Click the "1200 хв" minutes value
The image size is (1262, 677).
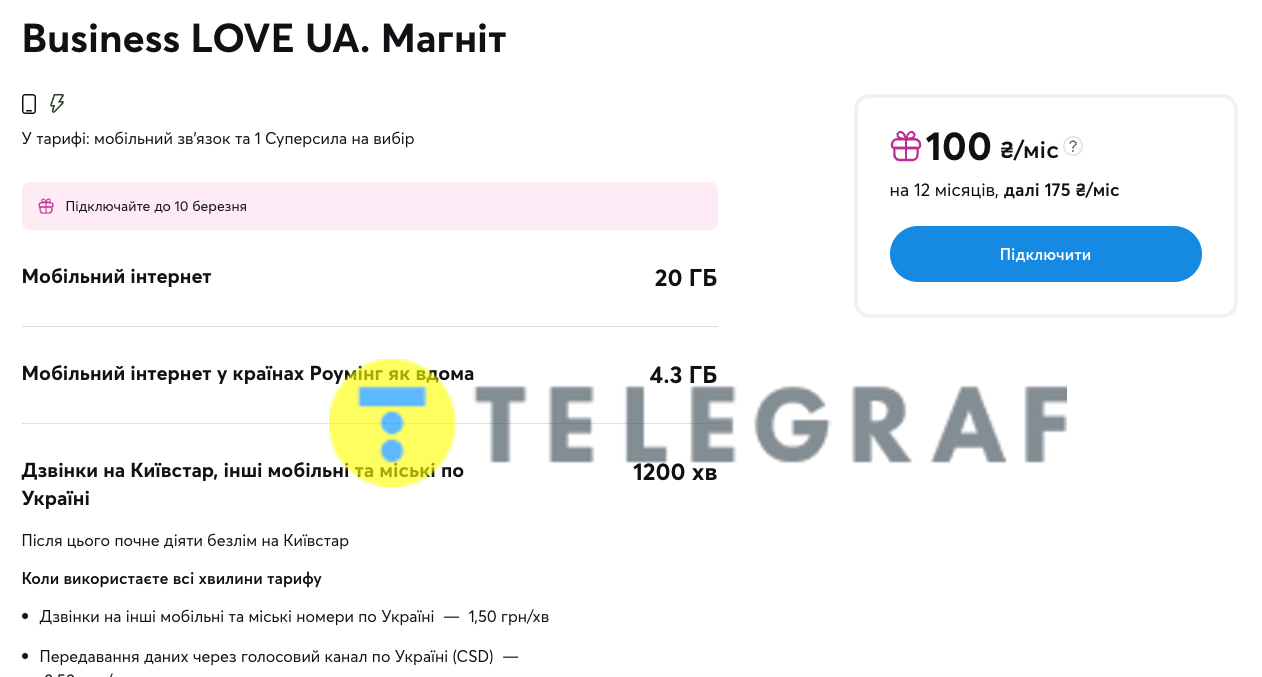(675, 472)
